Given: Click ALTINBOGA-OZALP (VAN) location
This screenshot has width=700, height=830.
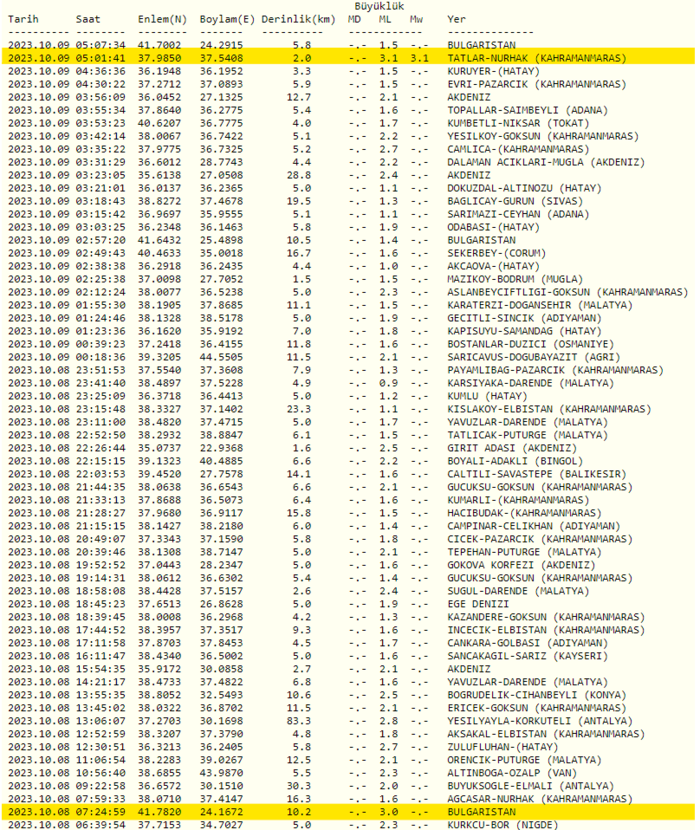Looking at the screenshot, I should click(x=512, y=773).
